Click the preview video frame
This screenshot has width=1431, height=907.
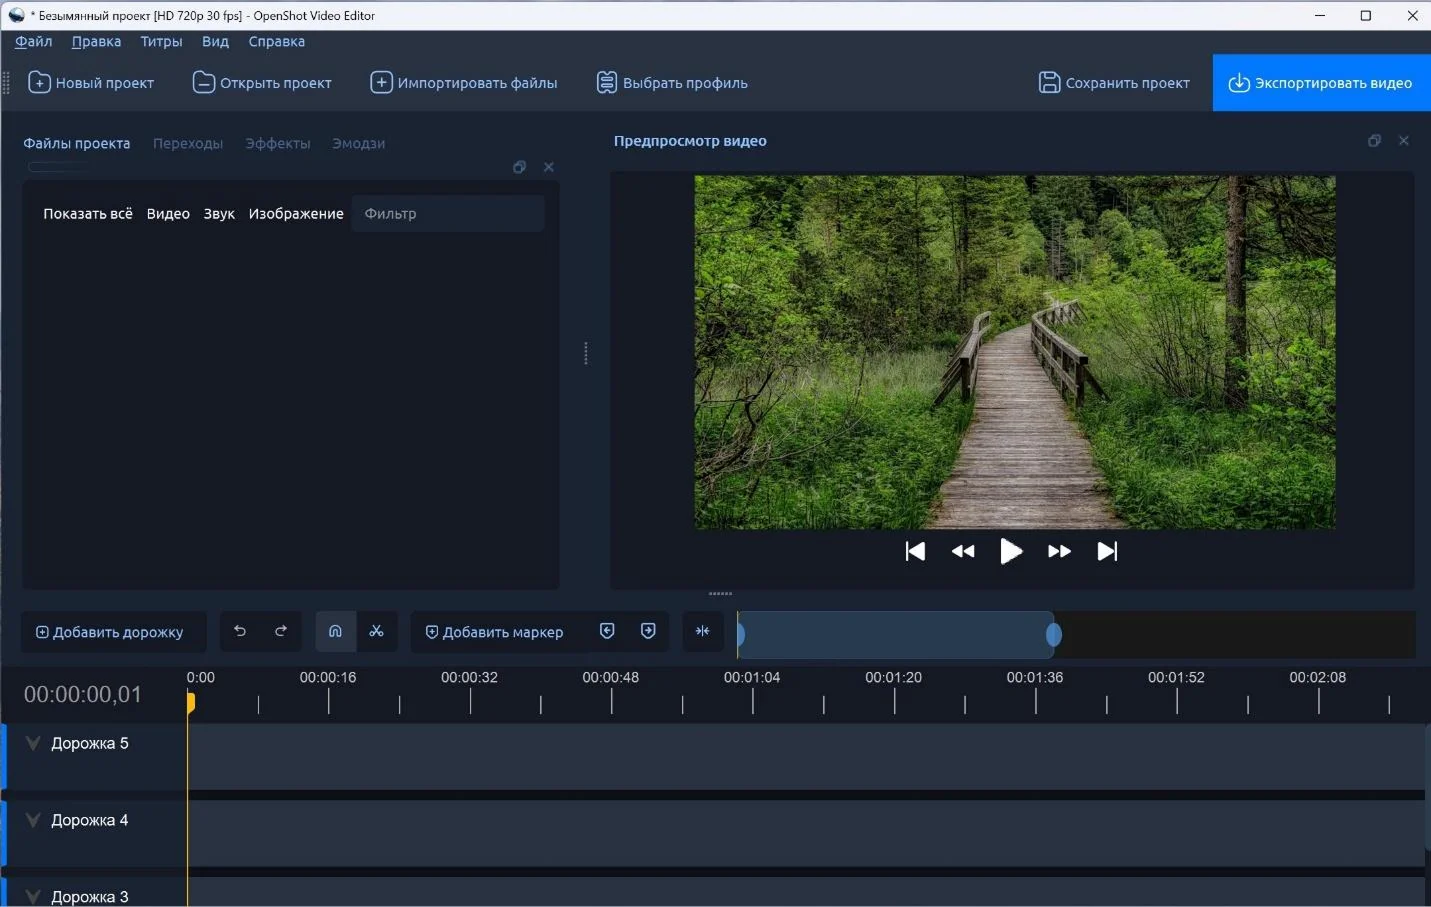click(1015, 352)
